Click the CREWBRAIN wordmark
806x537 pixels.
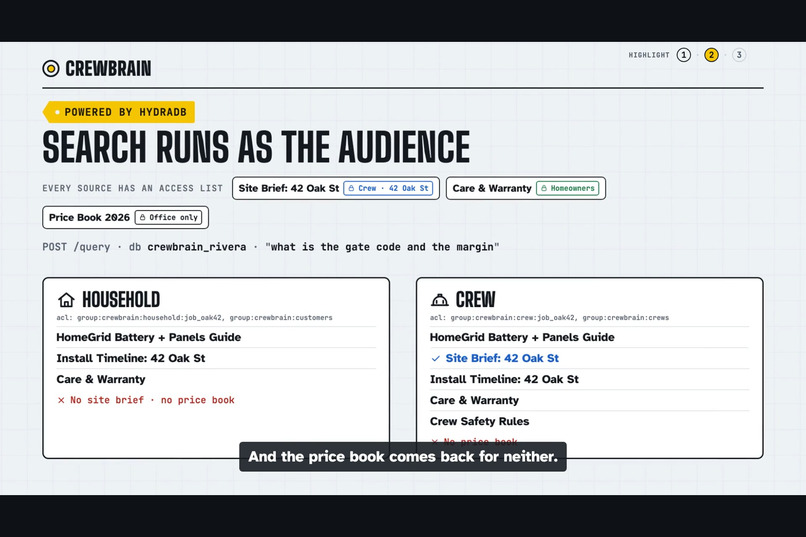pyautogui.click(x=108, y=68)
